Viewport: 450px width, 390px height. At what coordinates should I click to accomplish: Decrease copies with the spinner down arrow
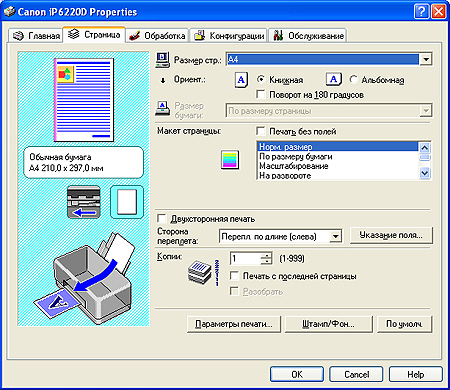(x=266, y=261)
